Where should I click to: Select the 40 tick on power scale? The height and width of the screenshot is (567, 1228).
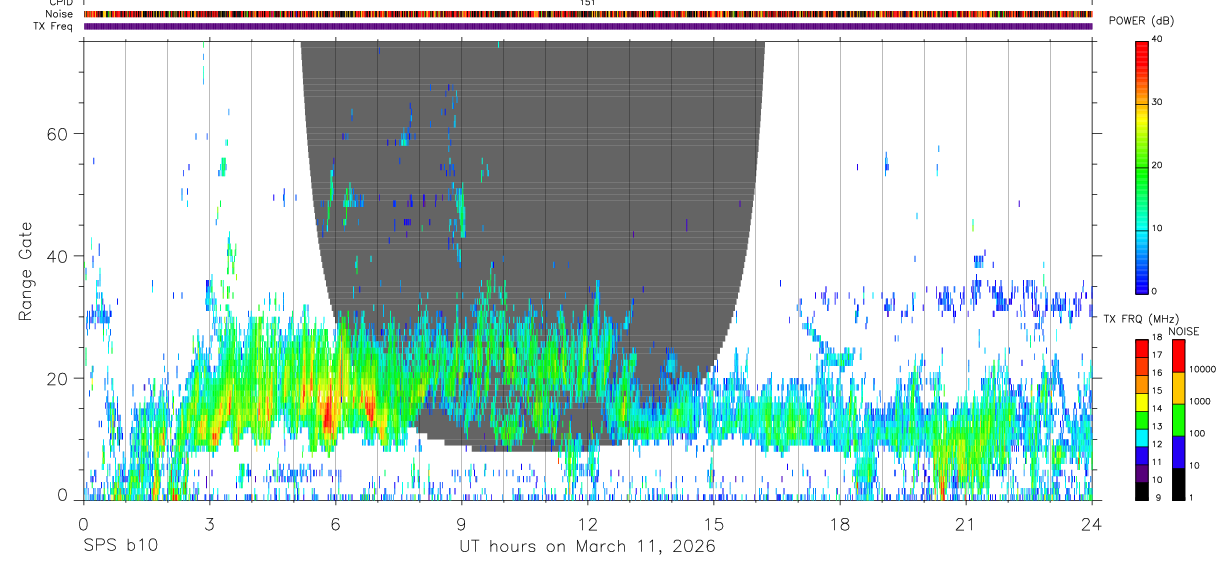coord(1156,39)
